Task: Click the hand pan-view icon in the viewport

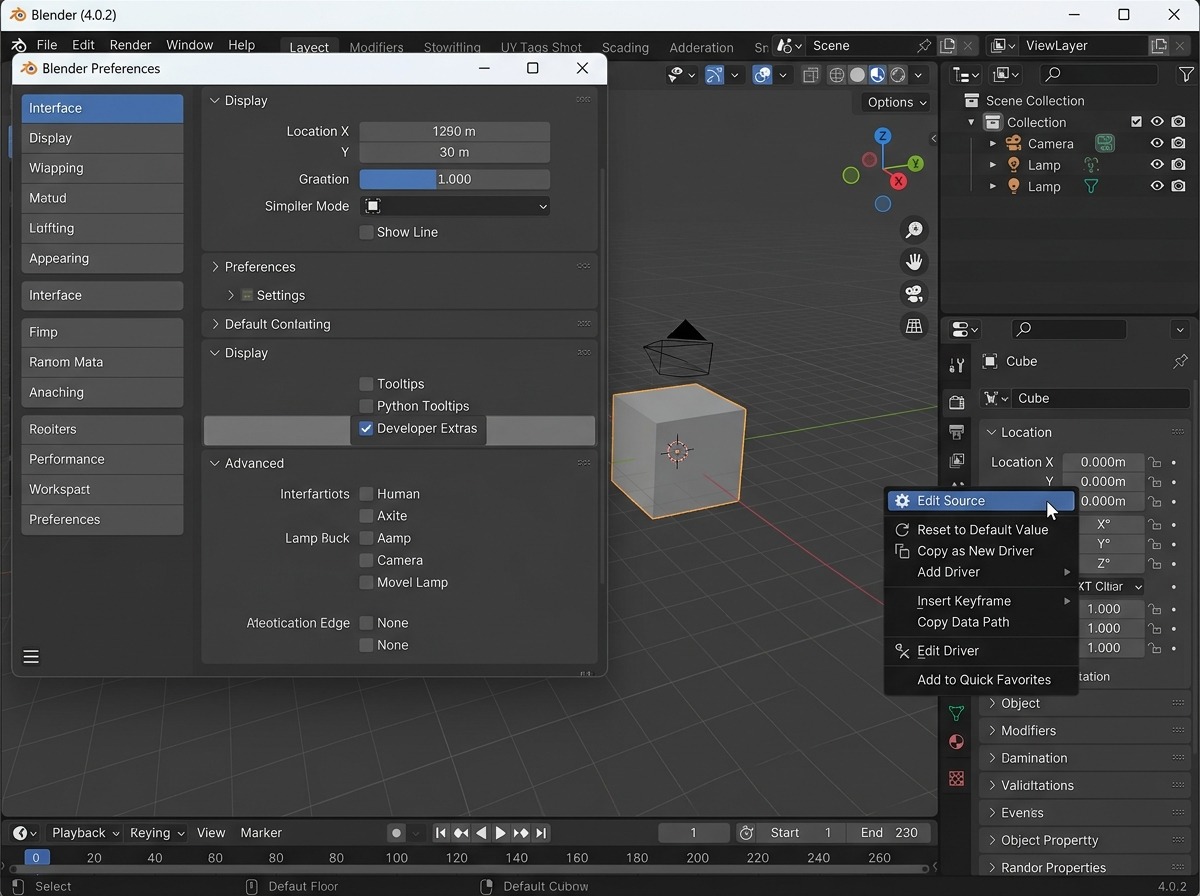Action: (x=914, y=262)
